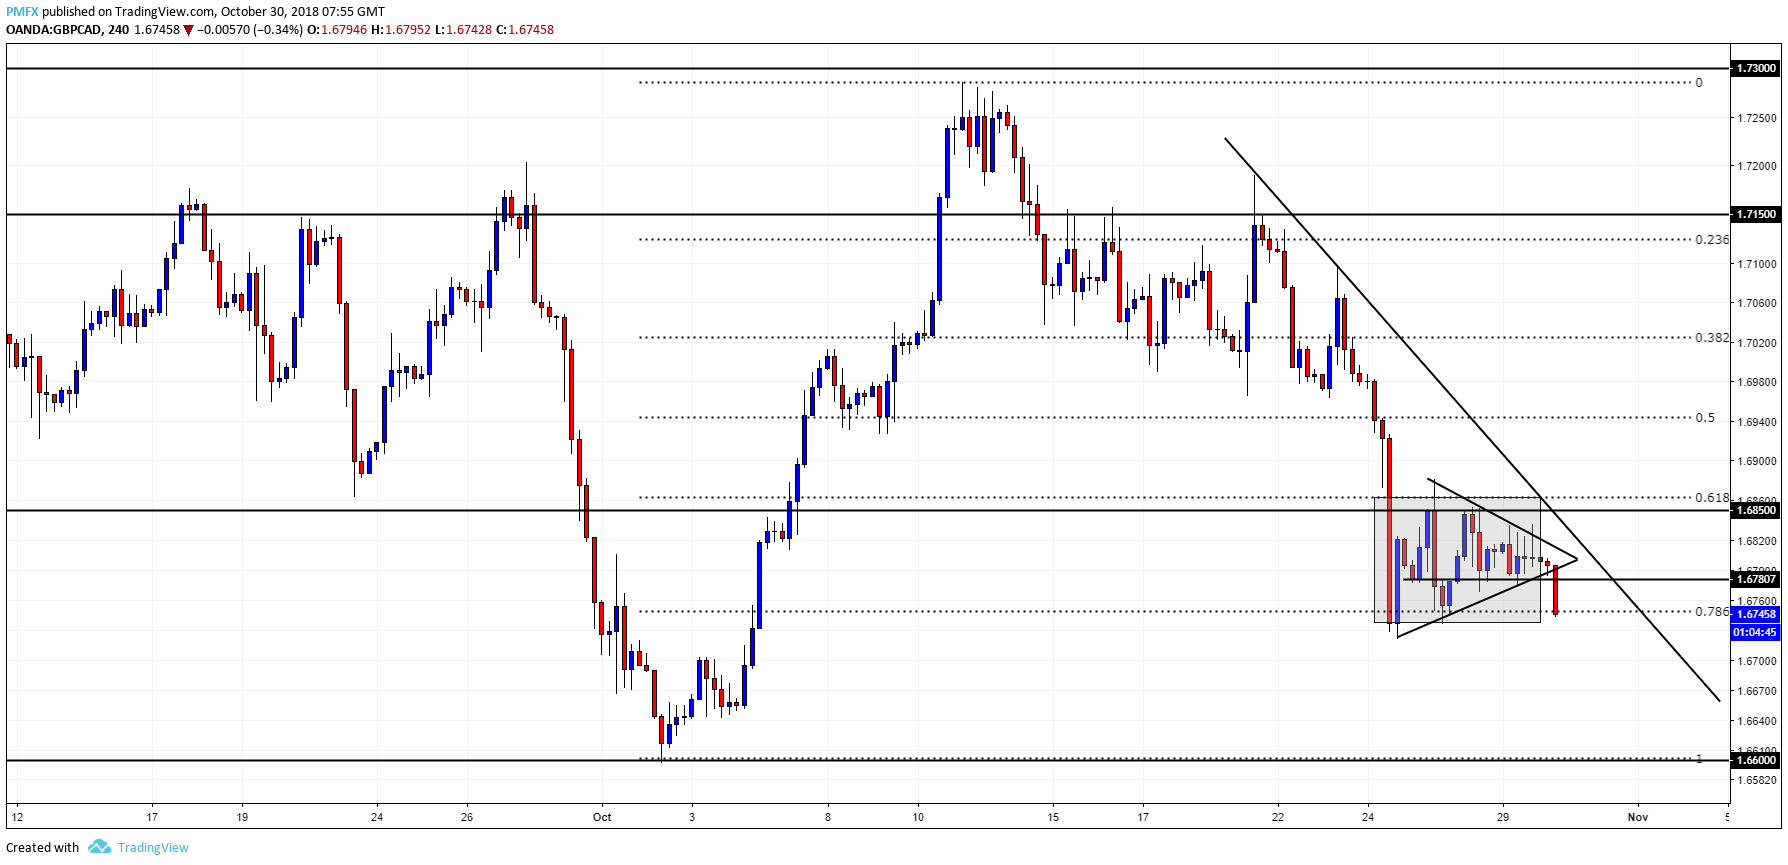Click the 1.66700 price axis value
Viewport: 1788px width, 865px height.
pos(1757,691)
